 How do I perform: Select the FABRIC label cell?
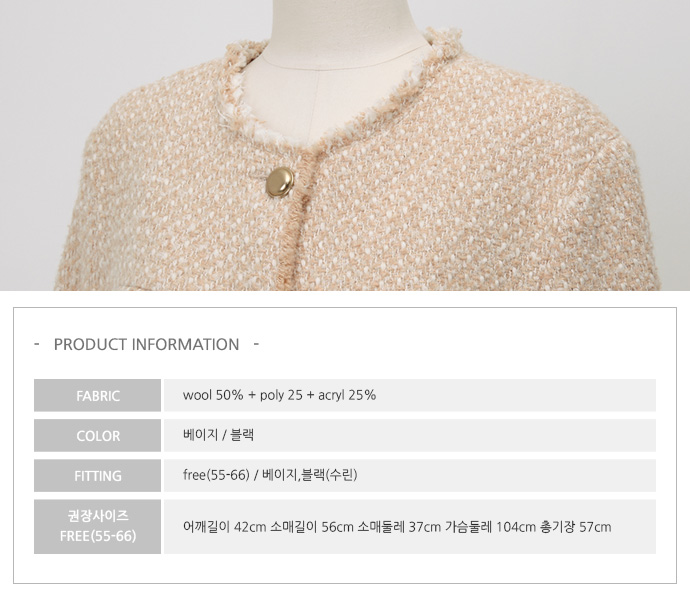97,395
